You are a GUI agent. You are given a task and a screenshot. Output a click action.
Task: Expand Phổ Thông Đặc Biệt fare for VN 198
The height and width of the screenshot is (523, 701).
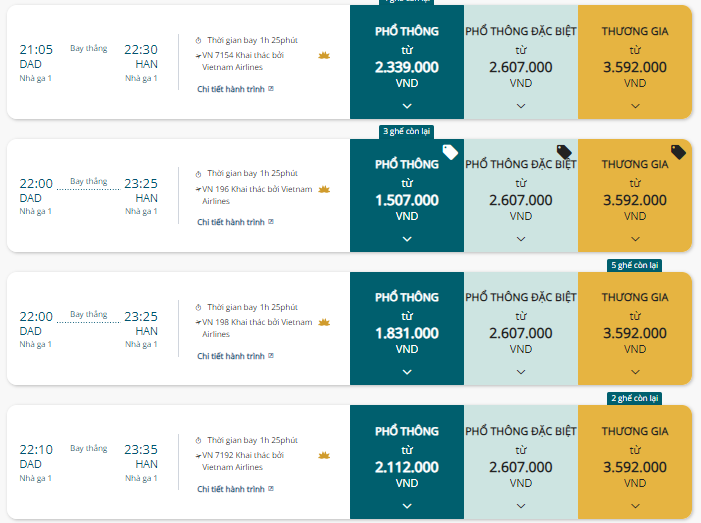point(521,372)
